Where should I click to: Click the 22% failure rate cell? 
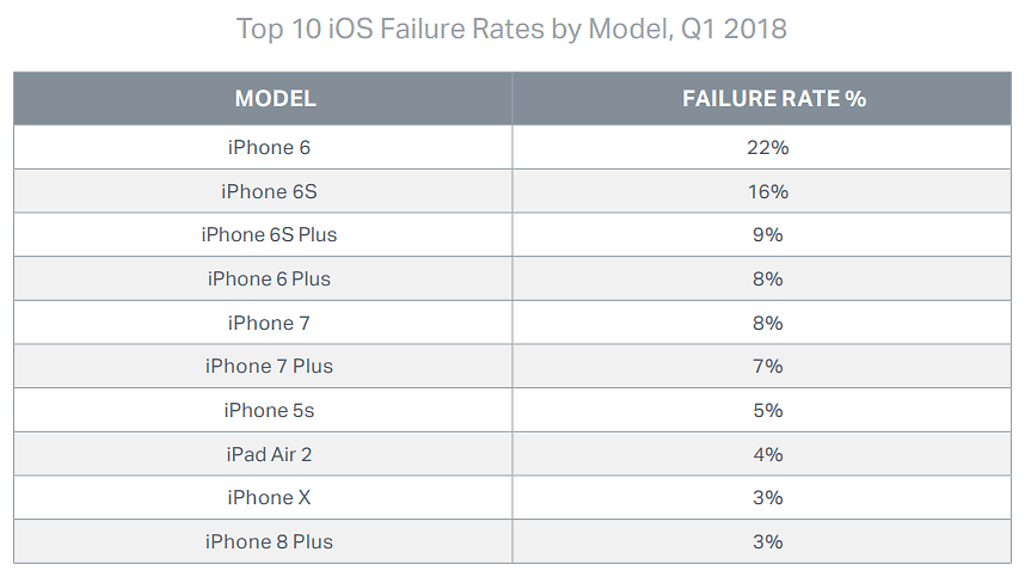(x=768, y=148)
